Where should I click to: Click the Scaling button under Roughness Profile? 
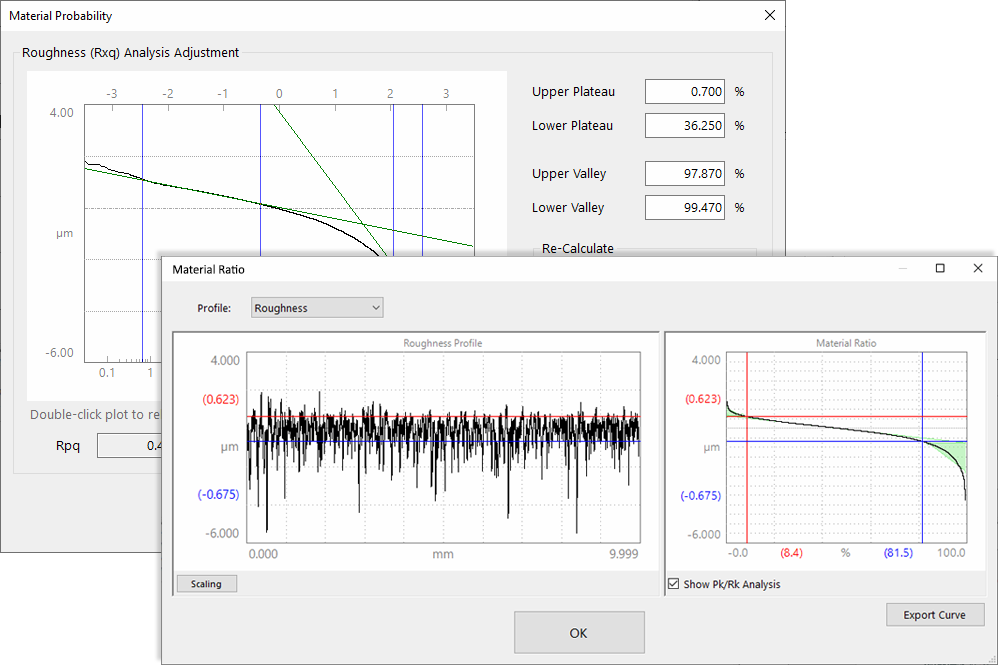click(206, 583)
